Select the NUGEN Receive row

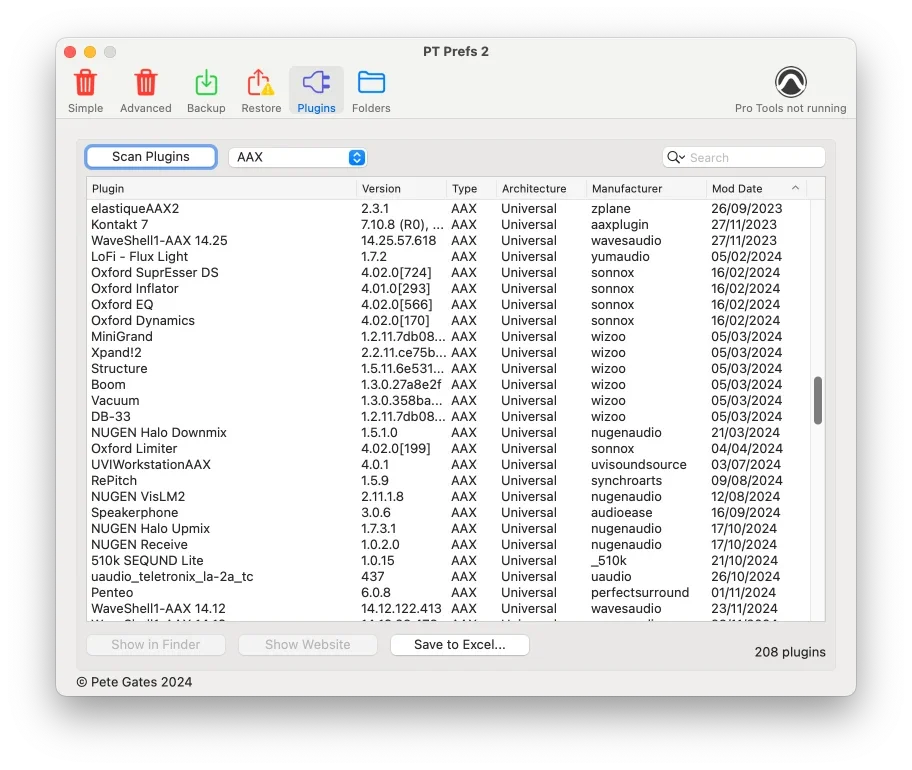click(448, 544)
